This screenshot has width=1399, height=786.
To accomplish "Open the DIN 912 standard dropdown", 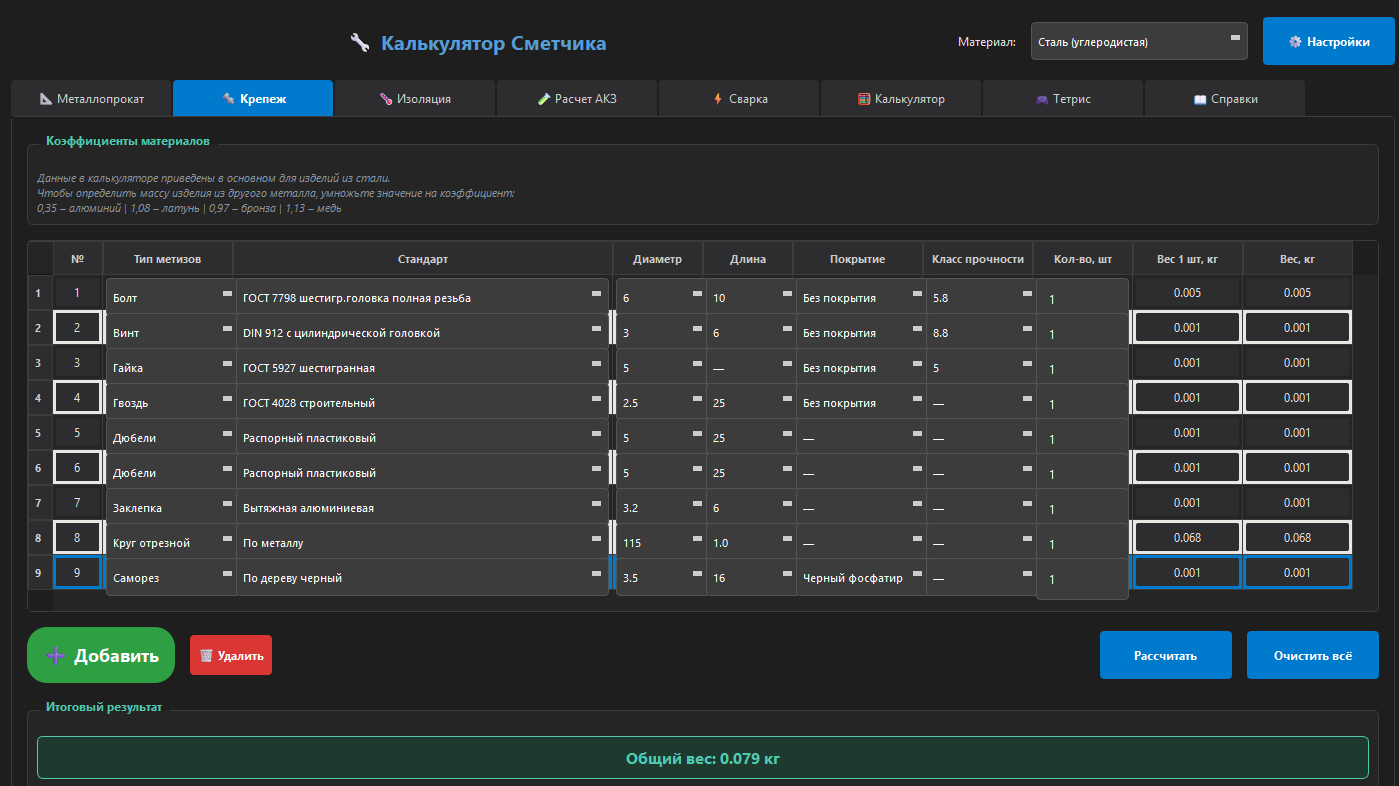I will (422, 332).
